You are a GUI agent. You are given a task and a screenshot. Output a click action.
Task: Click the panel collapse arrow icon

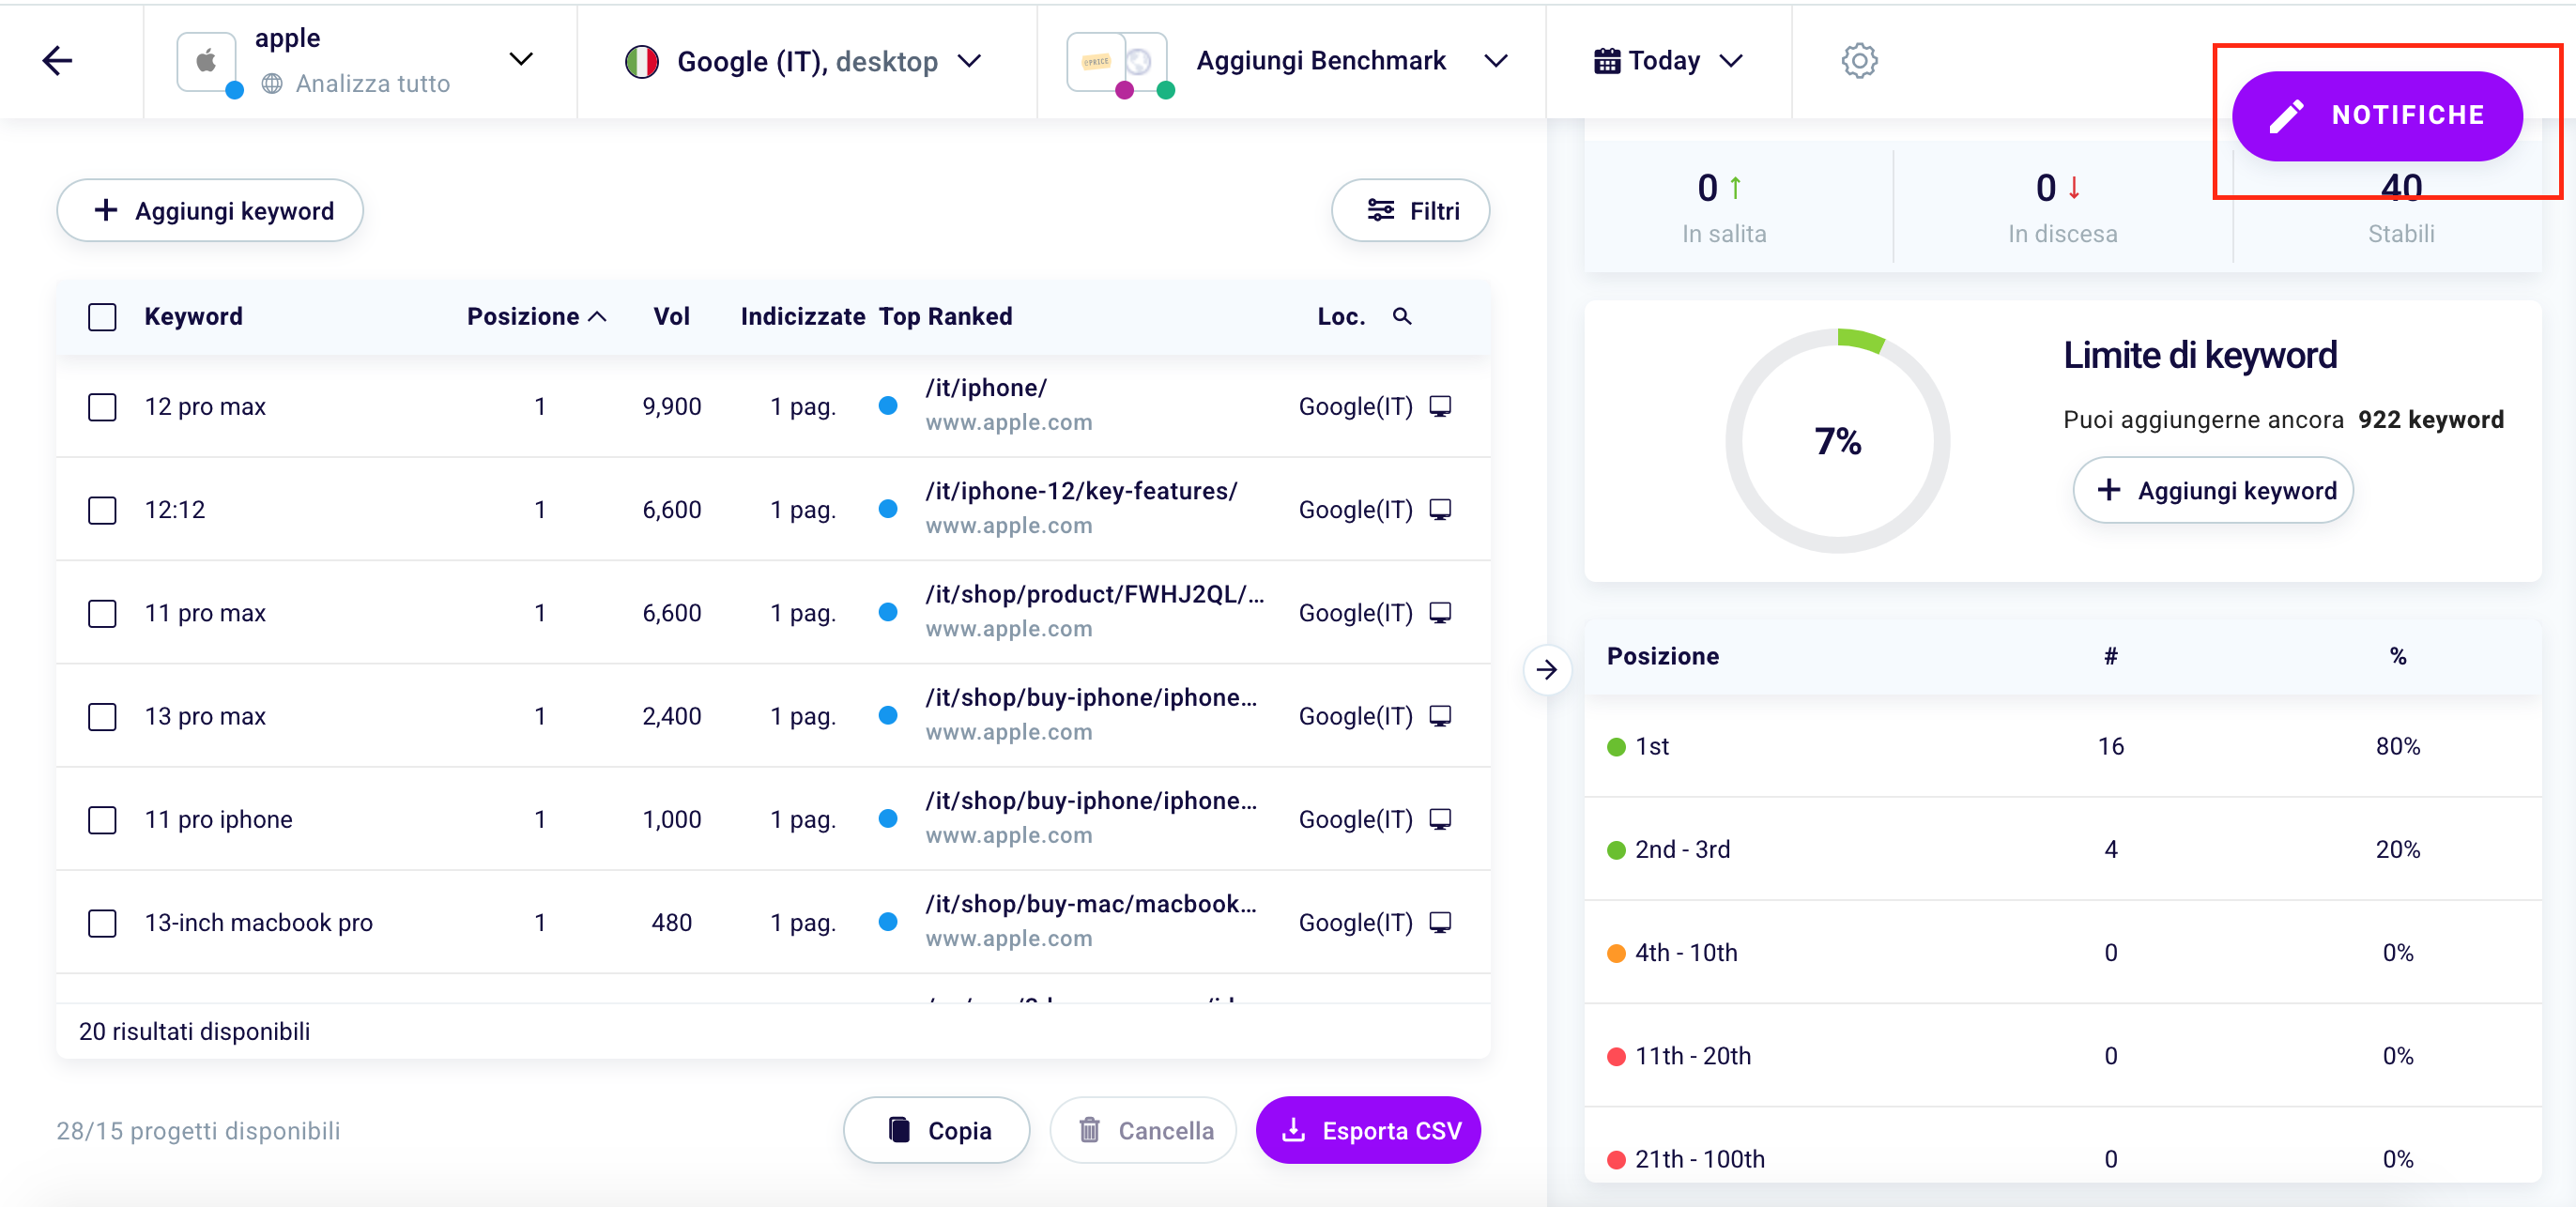pos(1546,669)
